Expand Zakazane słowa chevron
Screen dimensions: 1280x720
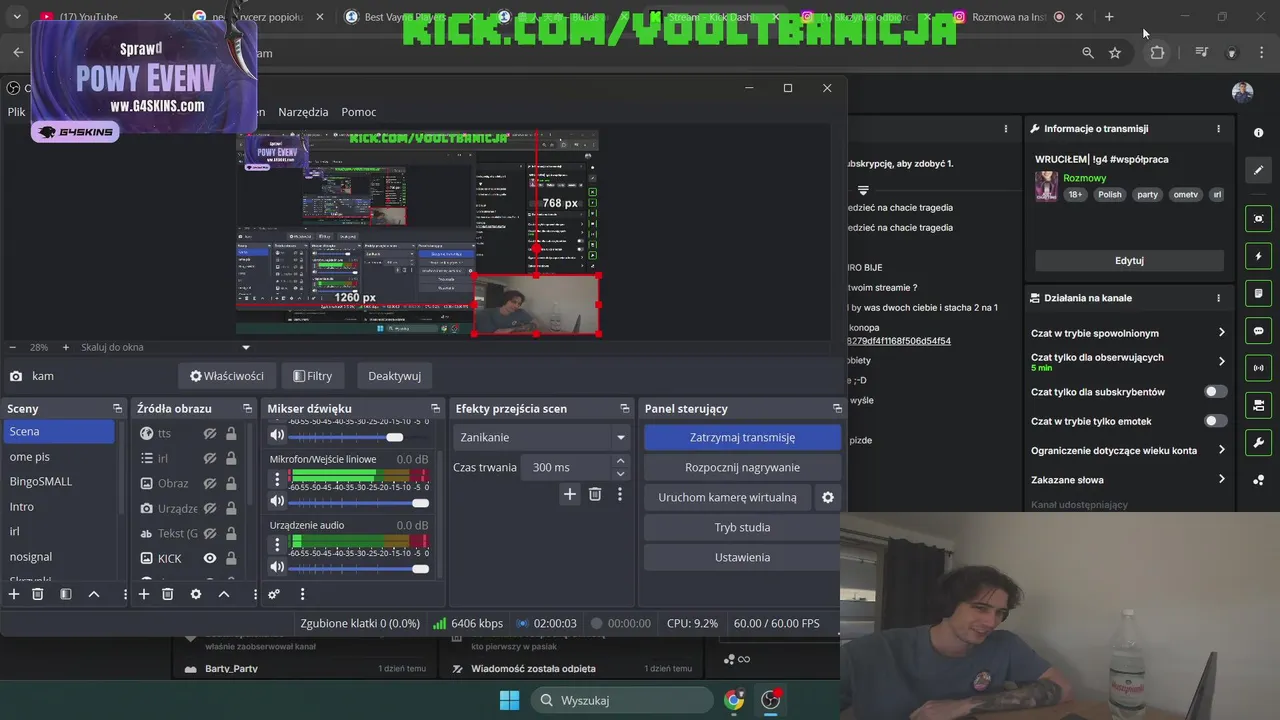[x=1221, y=480]
